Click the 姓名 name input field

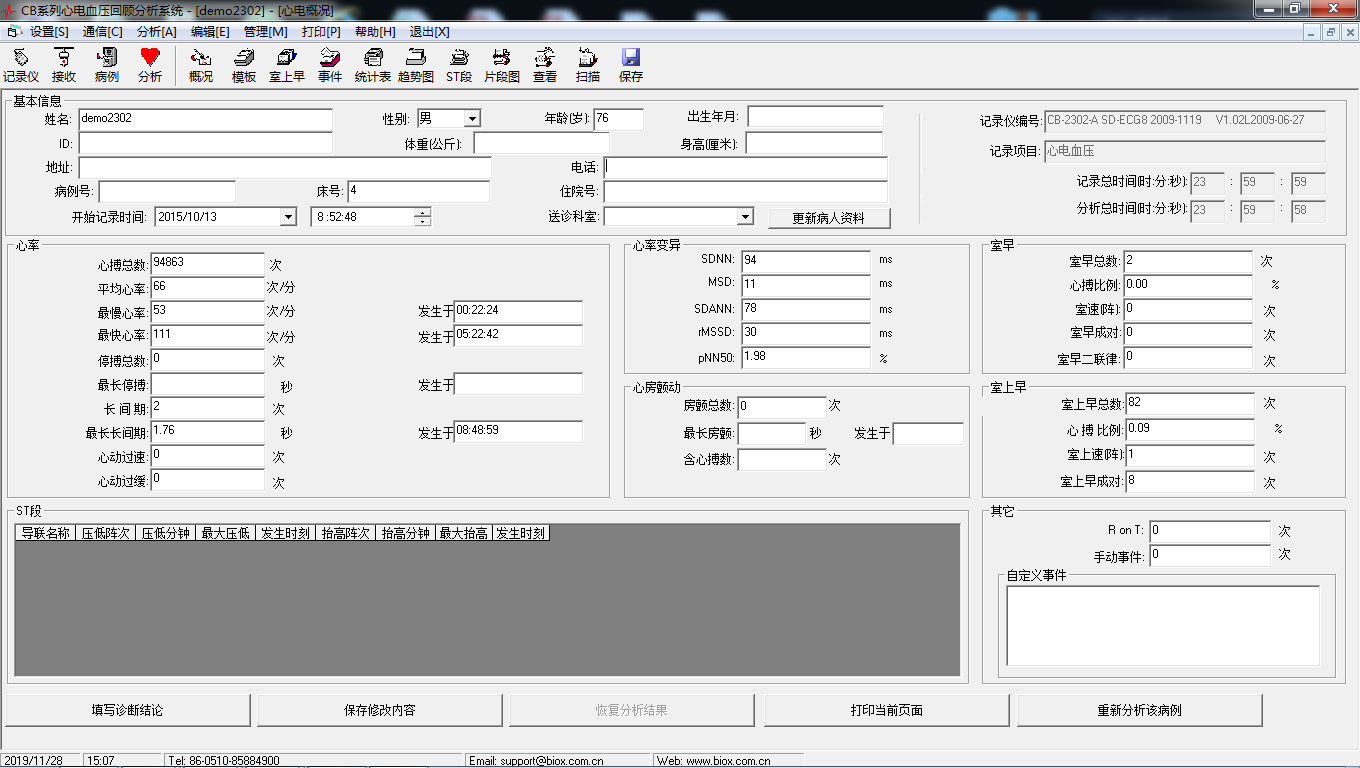205,119
